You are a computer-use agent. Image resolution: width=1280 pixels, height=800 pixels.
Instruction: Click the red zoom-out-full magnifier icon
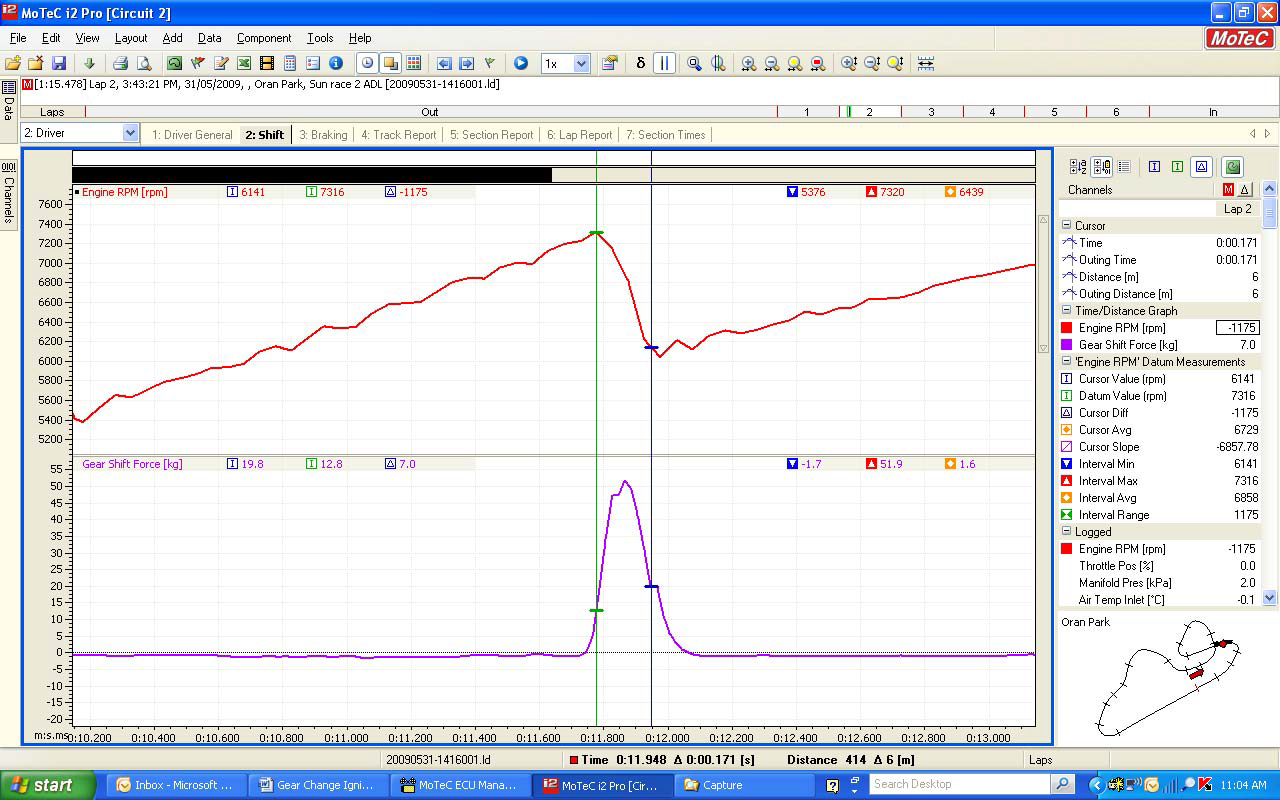[817, 63]
